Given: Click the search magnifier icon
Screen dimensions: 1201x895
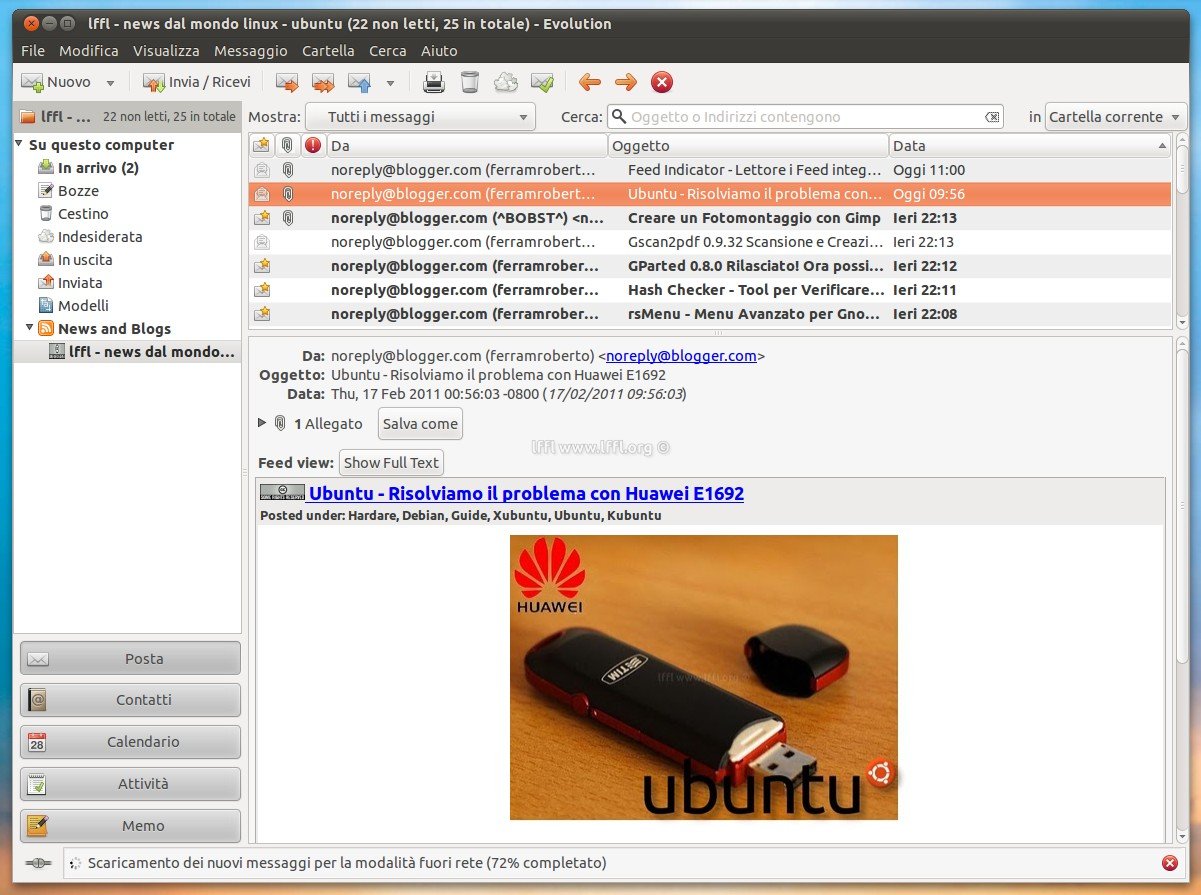Looking at the screenshot, I should tap(619, 117).
